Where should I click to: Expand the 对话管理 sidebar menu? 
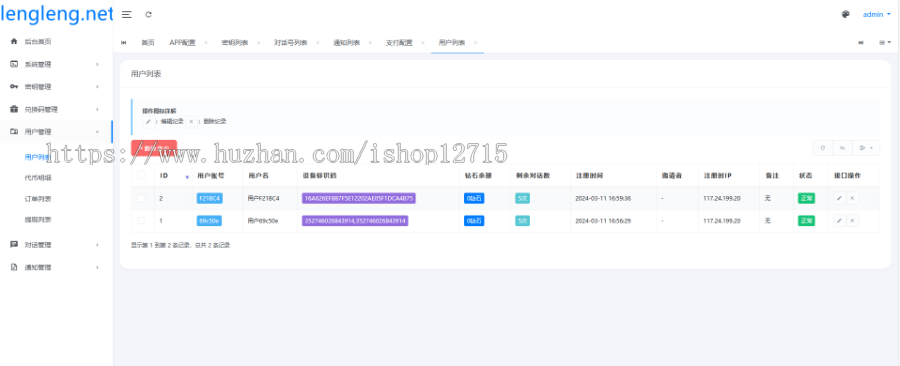pos(56,245)
